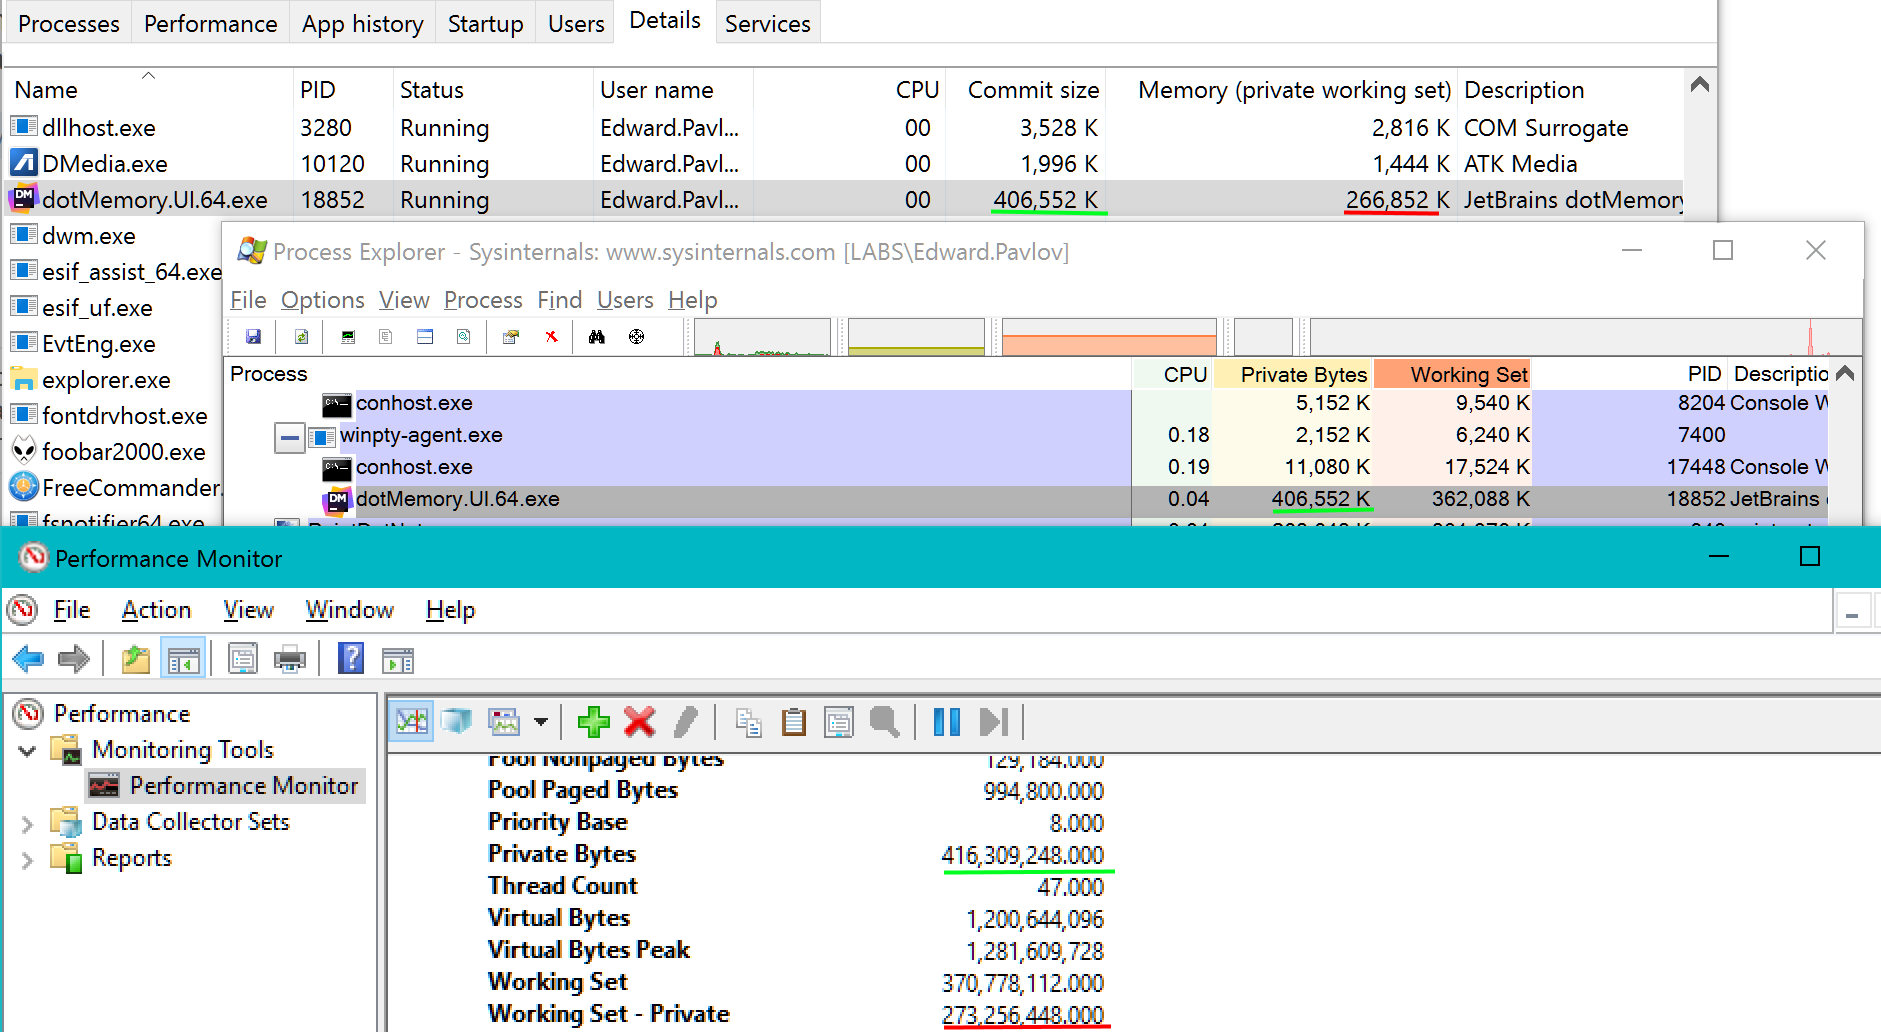Click View Current Activity graph icon

[x=411, y=721]
